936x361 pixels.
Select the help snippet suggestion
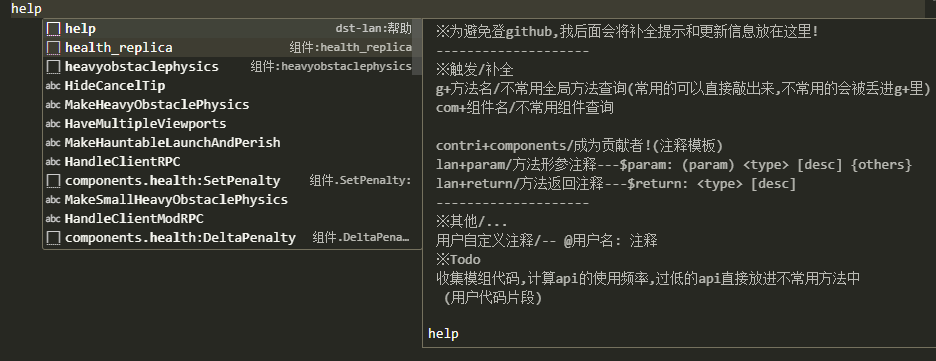click(230, 29)
